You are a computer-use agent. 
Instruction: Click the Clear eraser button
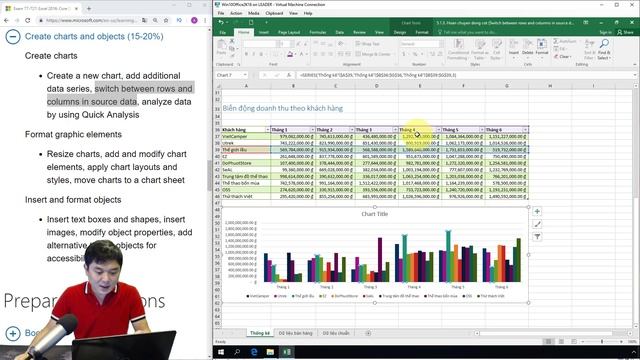[562, 56]
